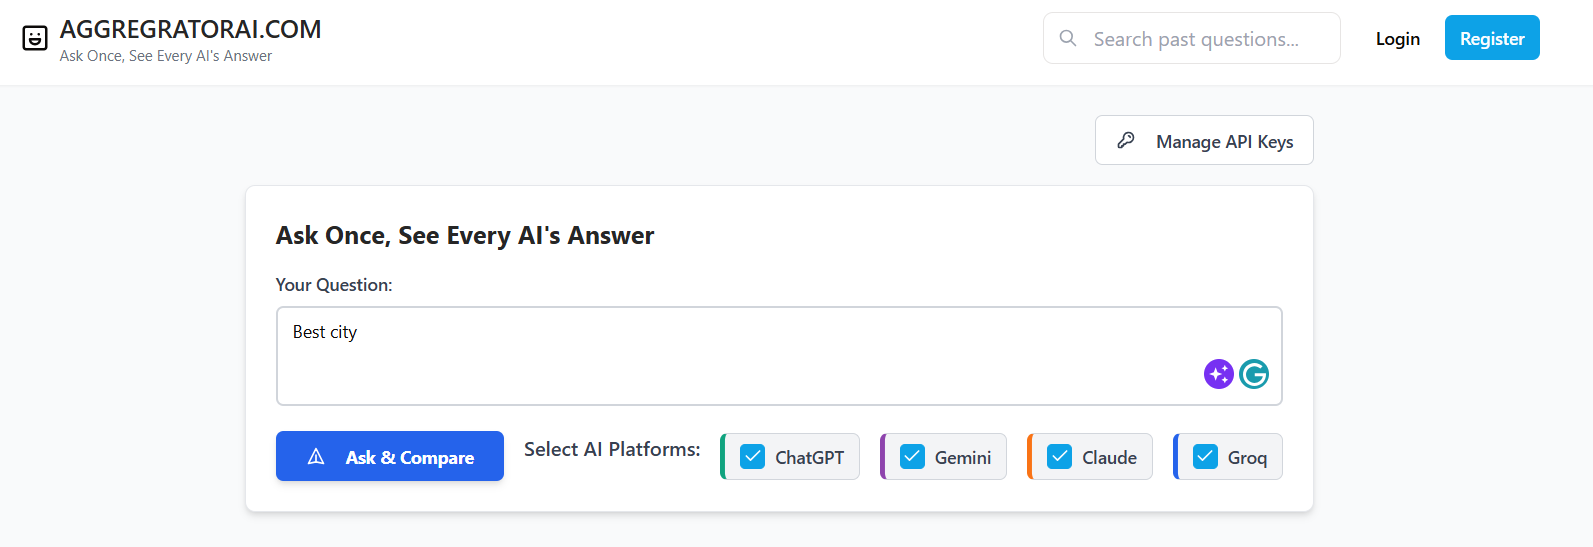
Task: Disable the Groq platform checkbox
Action: tap(1205, 456)
